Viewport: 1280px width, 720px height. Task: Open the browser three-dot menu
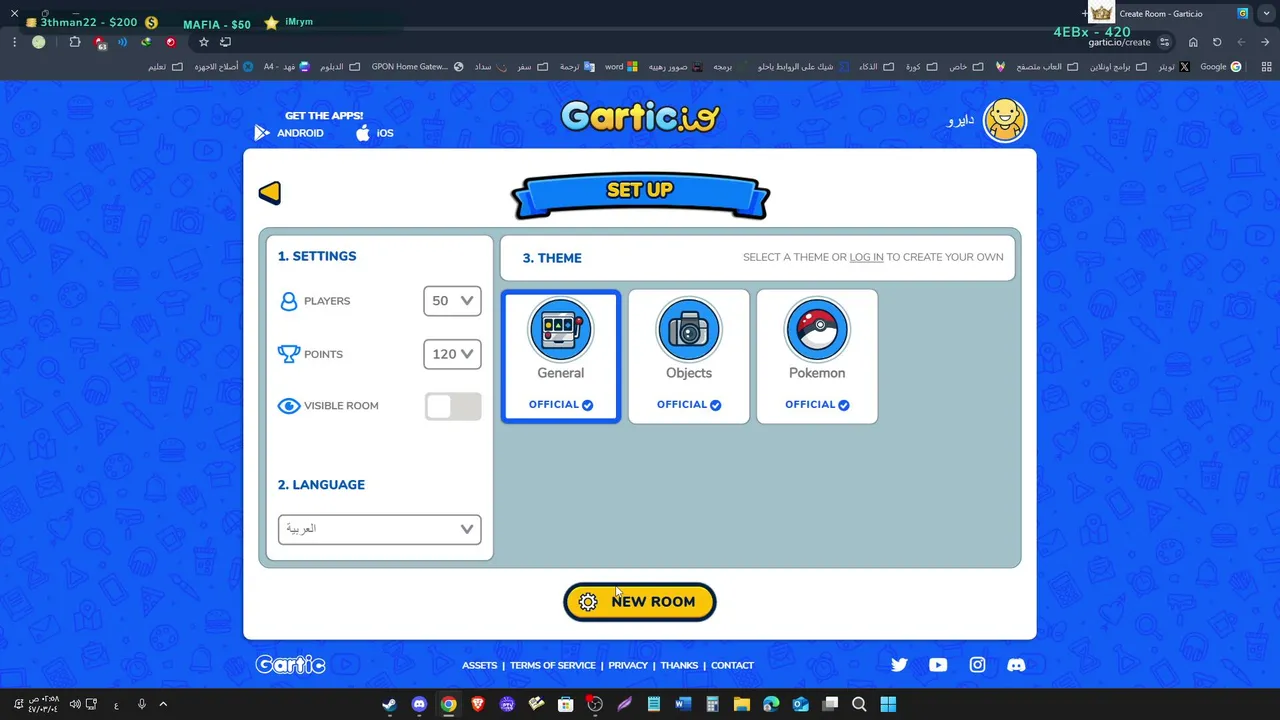14,42
